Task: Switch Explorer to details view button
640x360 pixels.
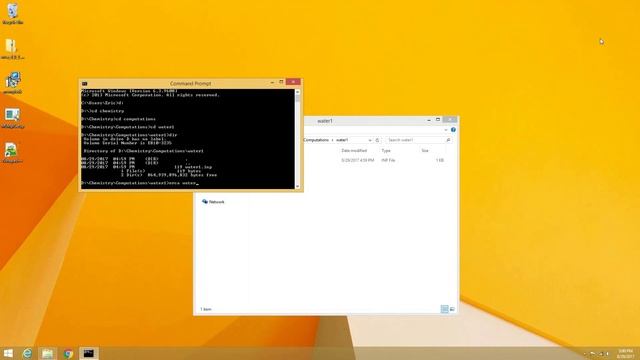Action: (x=444, y=309)
